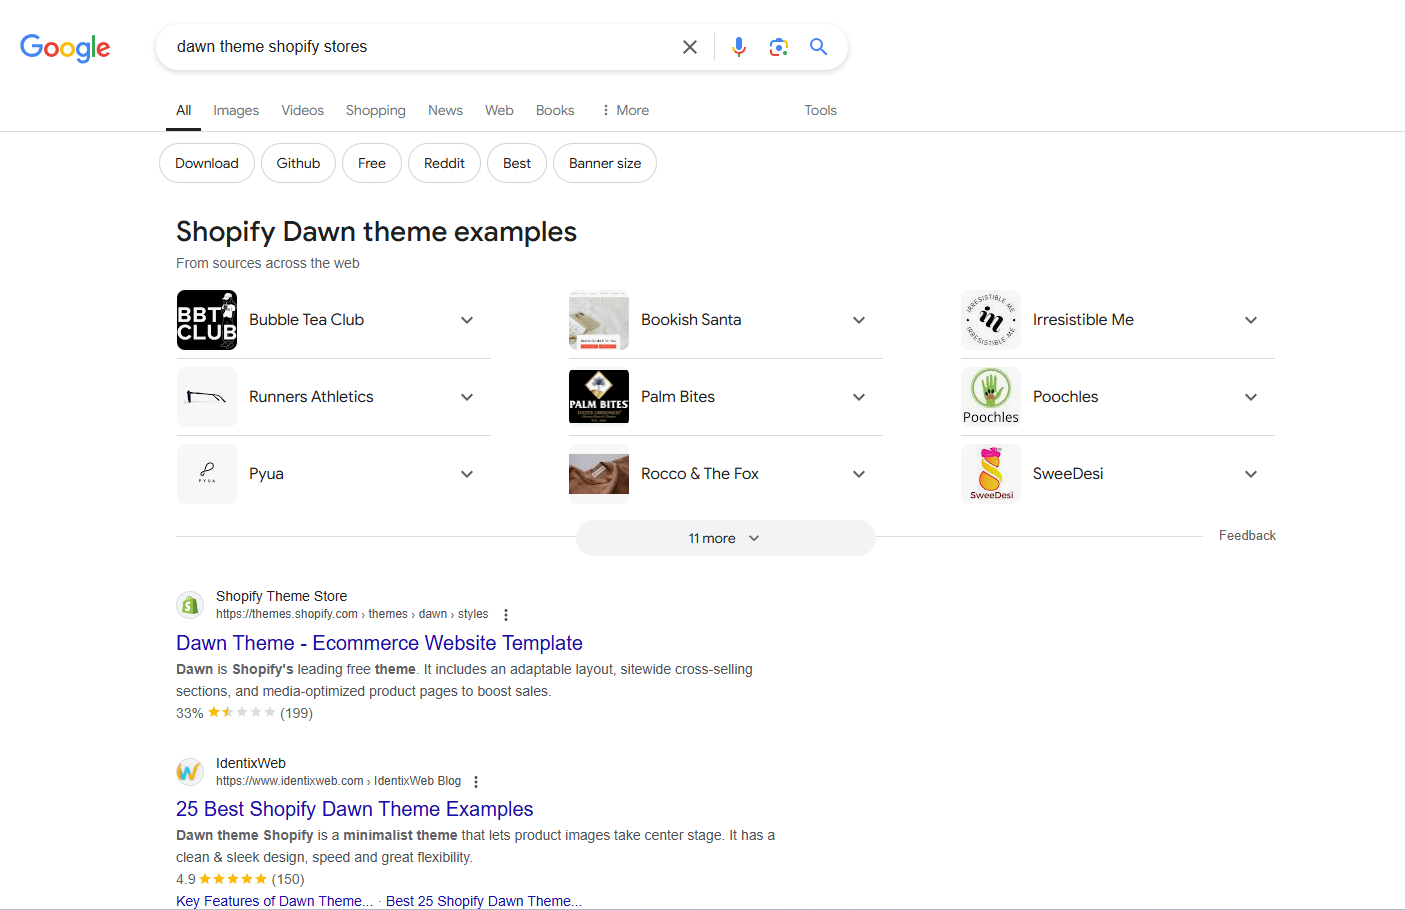Send Feedback on examples panel
The image size is (1405, 910).
tap(1247, 536)
